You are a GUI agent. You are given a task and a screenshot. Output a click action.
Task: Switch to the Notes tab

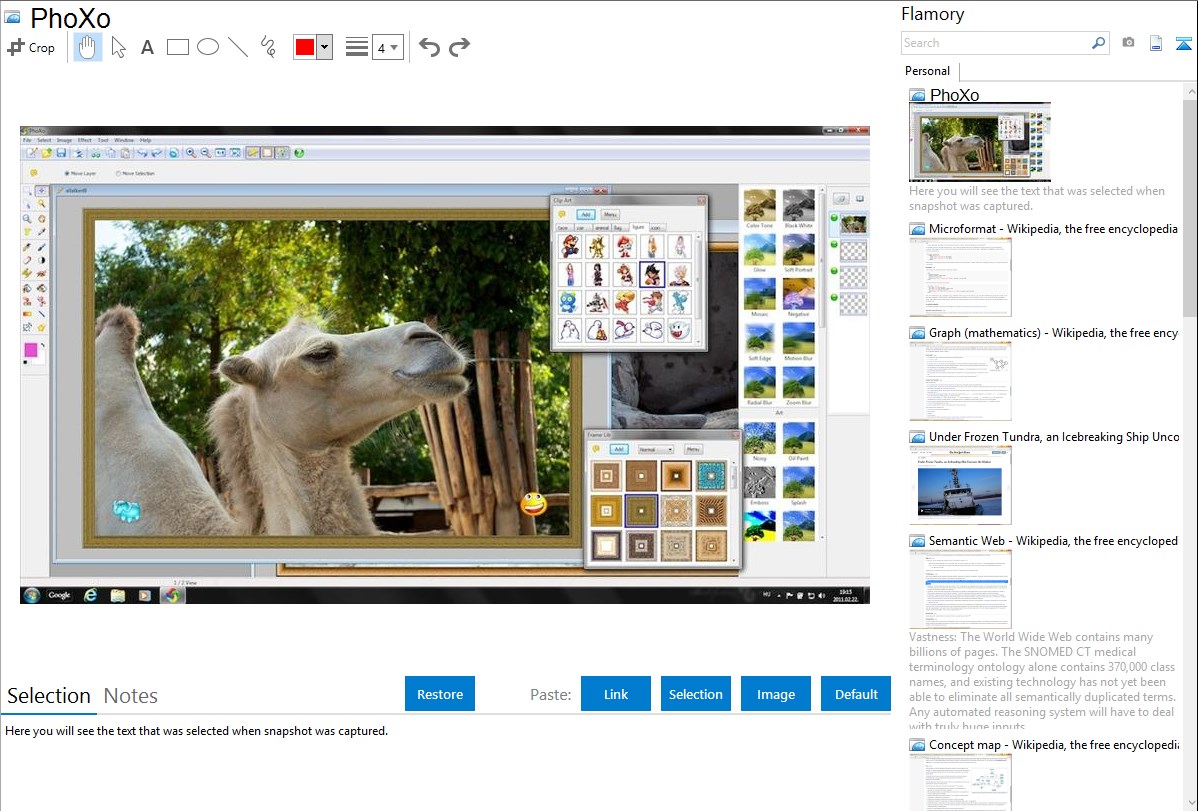pyautogui.click(x=131, y=696)
